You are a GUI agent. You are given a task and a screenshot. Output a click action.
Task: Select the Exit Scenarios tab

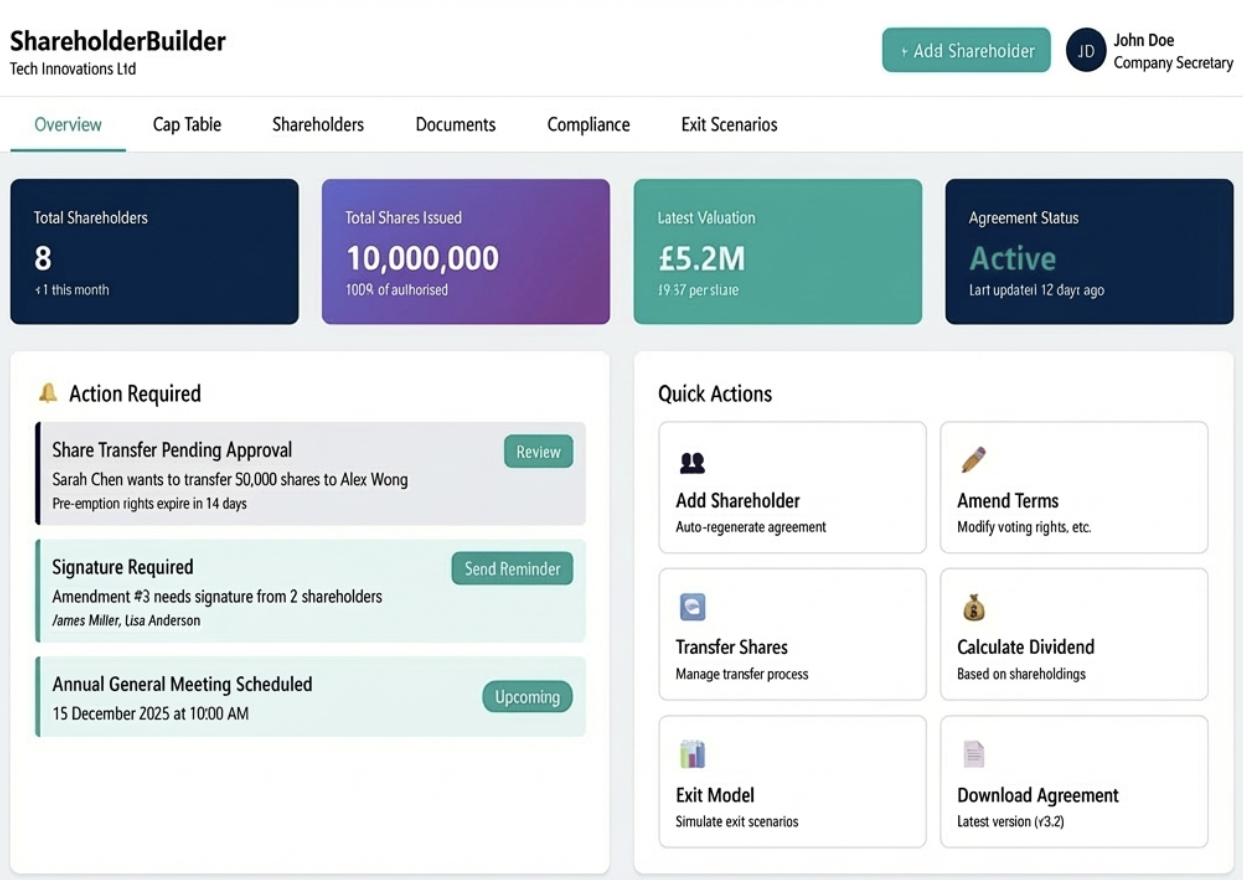tap(729, 124)
